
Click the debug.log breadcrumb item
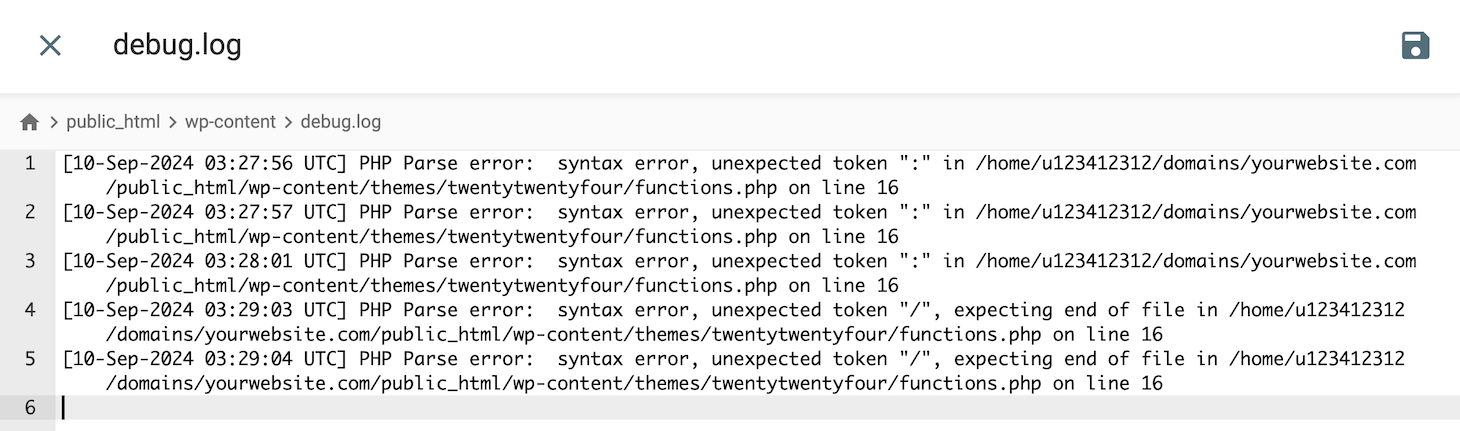pyautogui.click(x=340, y=122)
